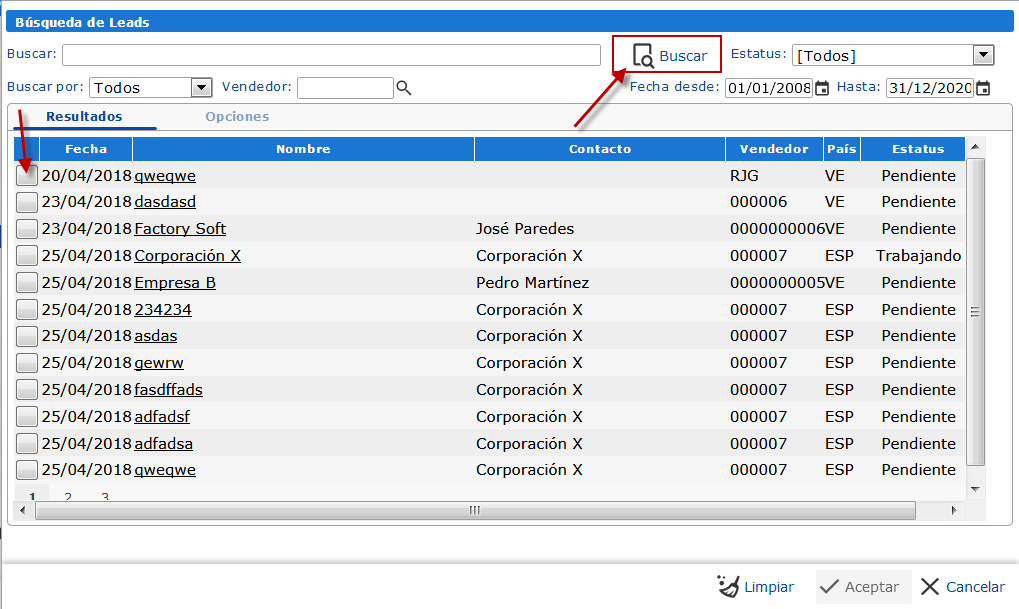The width and height of the screenshot is (1019, 609).
Task: Go to results page 2
Action: 68,496
